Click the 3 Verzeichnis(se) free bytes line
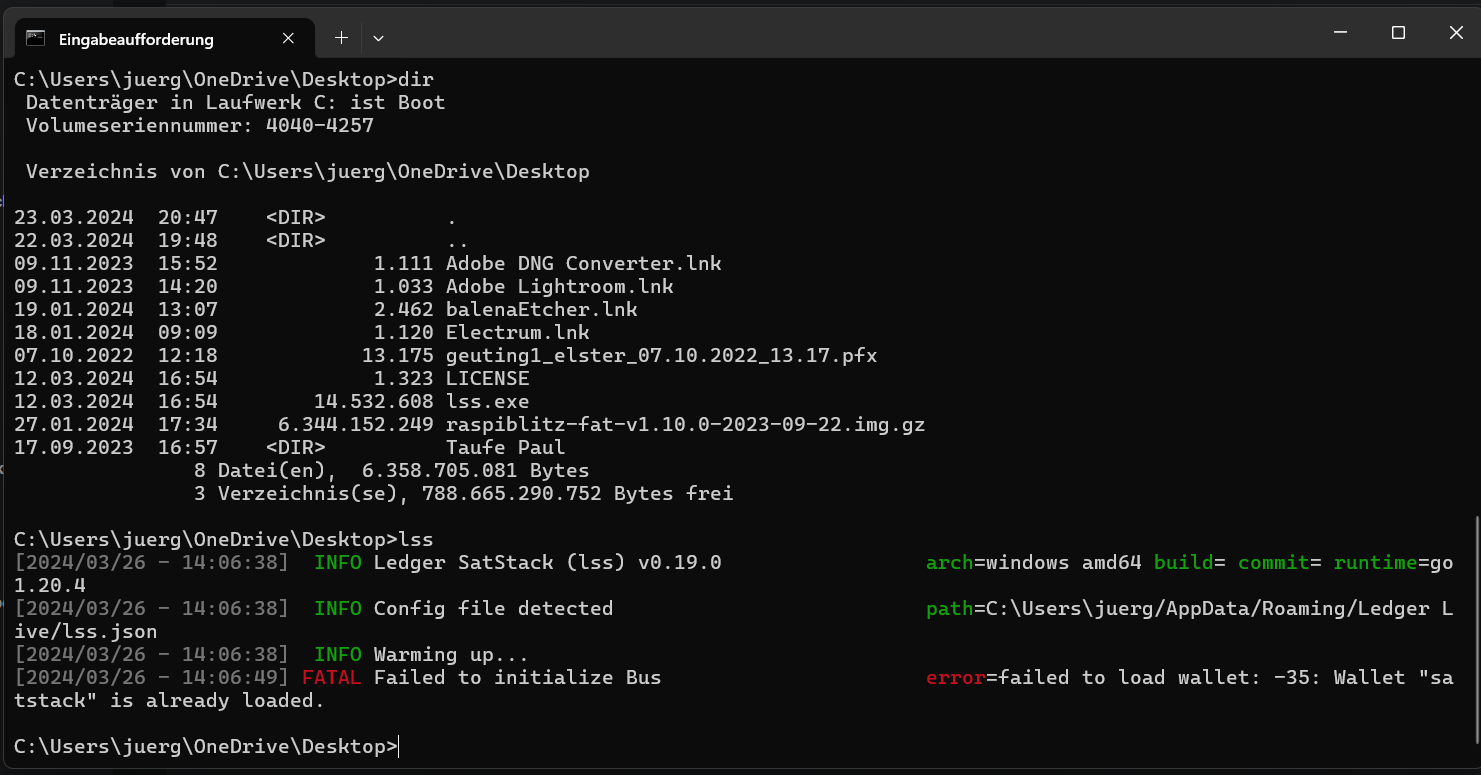Image resolution: width=1481 pixels, height=775 pixels. tap(464, 494)
